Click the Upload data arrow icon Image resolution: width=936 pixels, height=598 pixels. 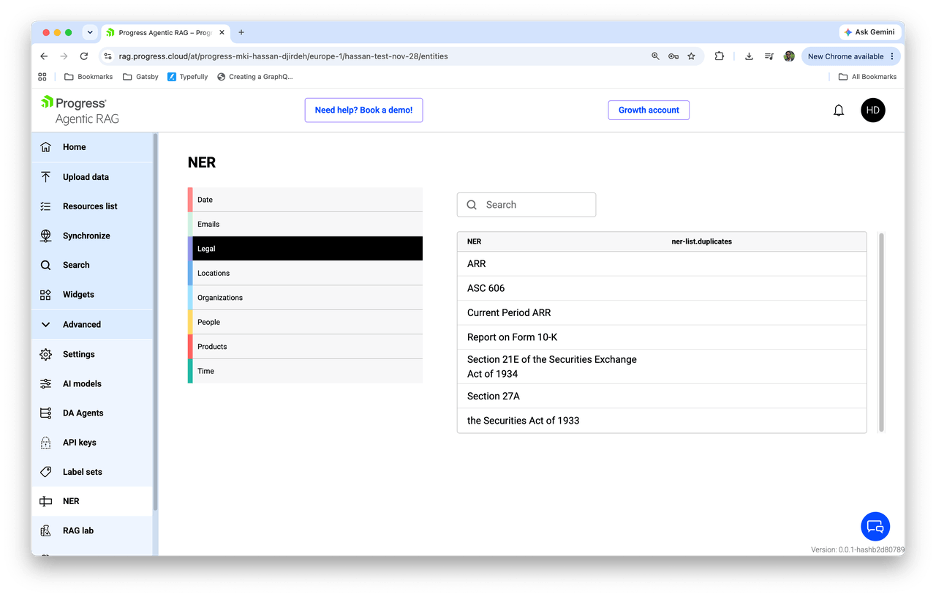tap(45, 177)
